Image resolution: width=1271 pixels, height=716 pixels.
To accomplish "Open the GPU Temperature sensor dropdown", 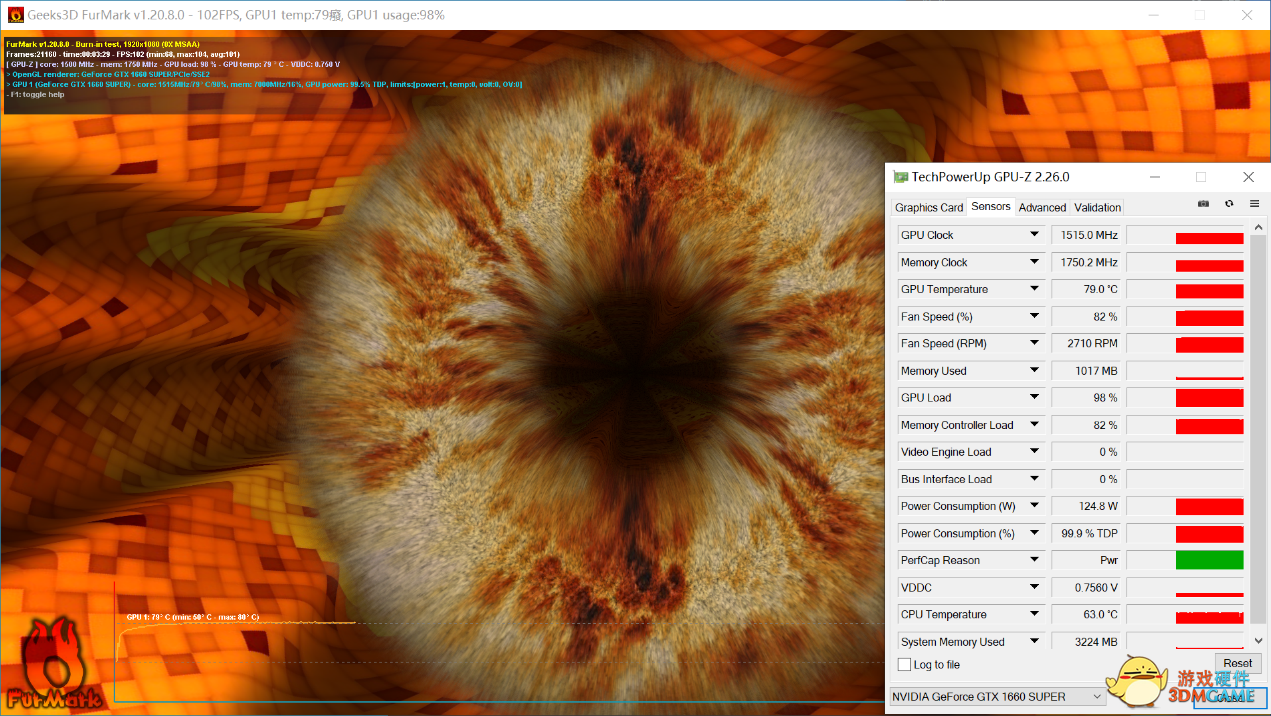I will (1035, 289).
